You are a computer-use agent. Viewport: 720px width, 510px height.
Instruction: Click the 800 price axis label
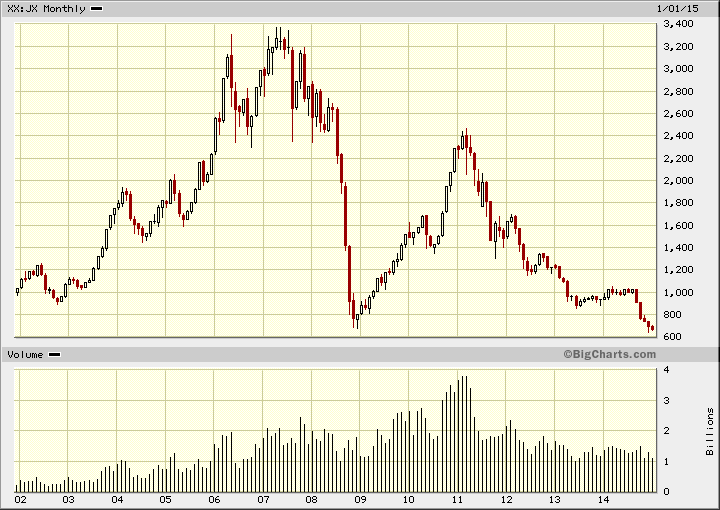[x=673, y=314]
